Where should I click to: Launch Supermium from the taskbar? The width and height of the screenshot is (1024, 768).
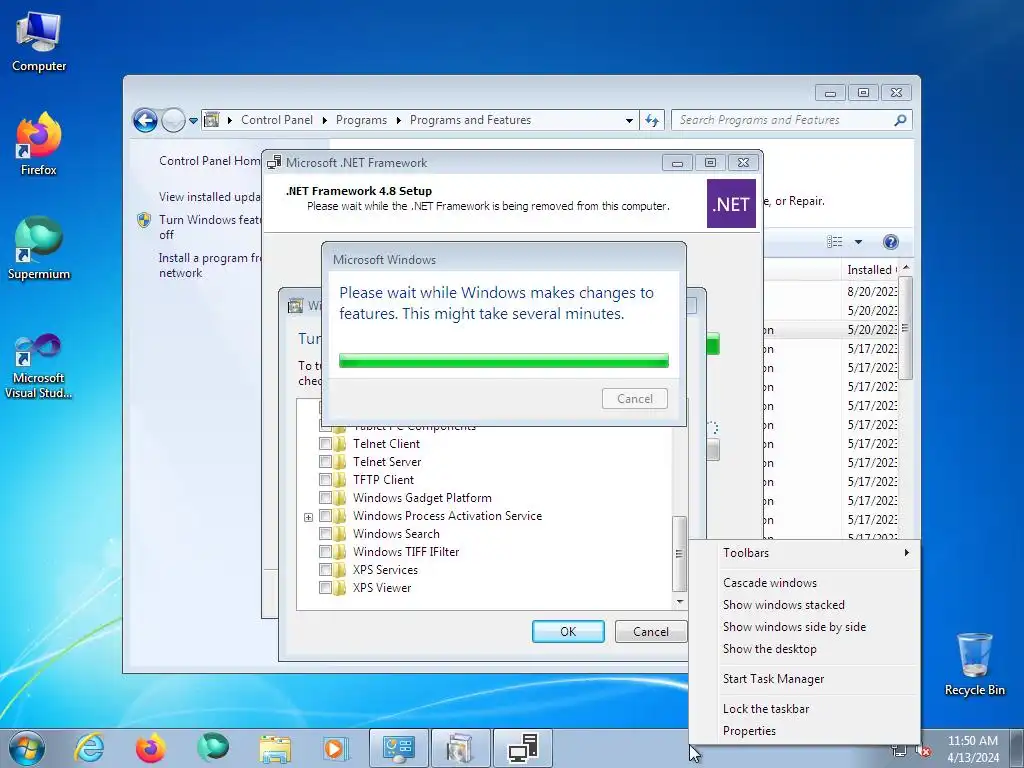click(213, 748)
